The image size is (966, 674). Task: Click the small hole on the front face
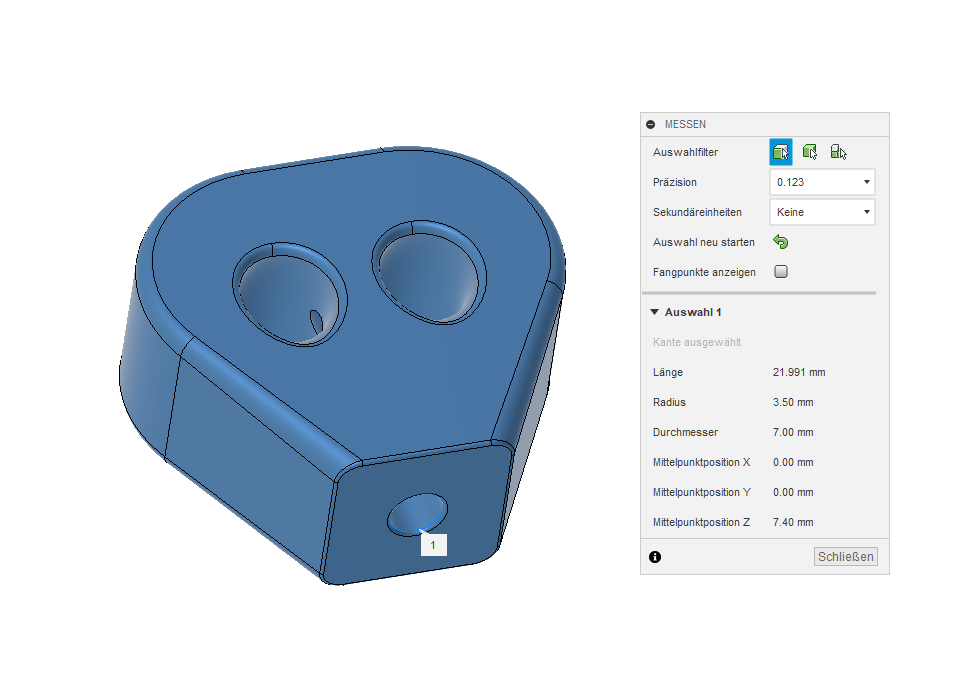[417, 514]
